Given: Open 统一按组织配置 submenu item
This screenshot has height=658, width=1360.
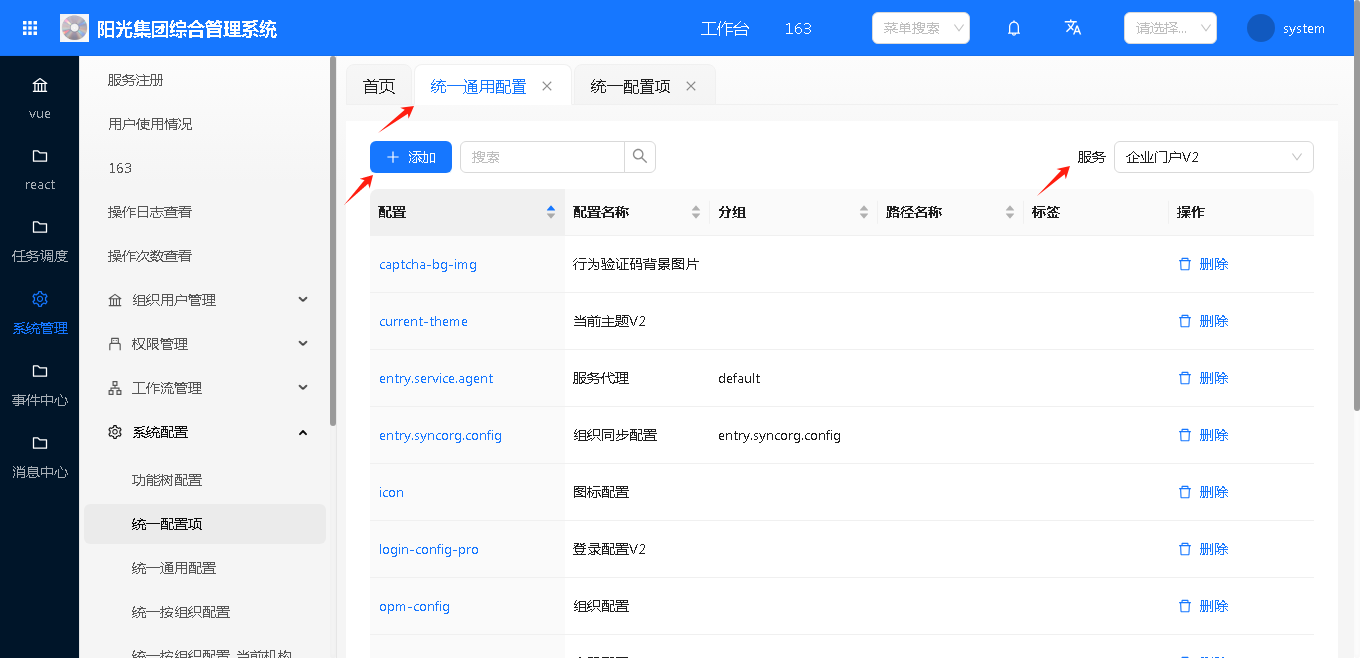Looking at the screenshot, I should pyautogui.click(x=181, y=612).
